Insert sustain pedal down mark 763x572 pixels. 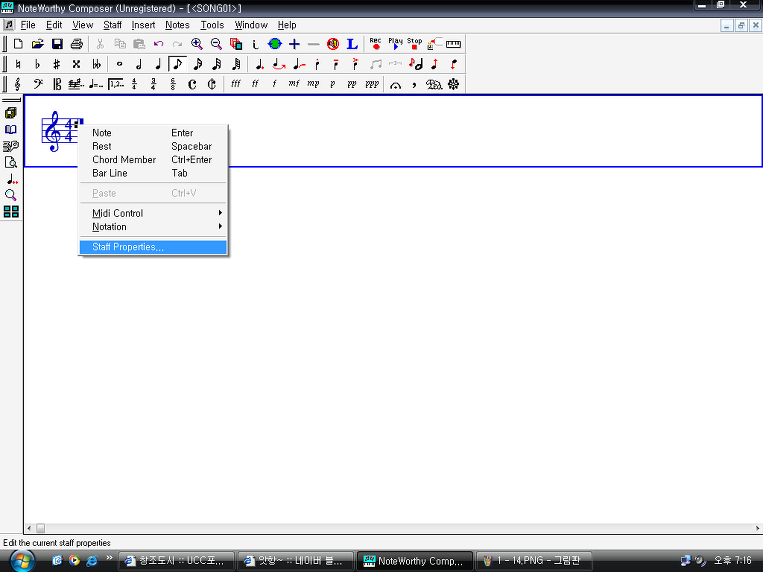pyautogui.click(x=434, y=84)
